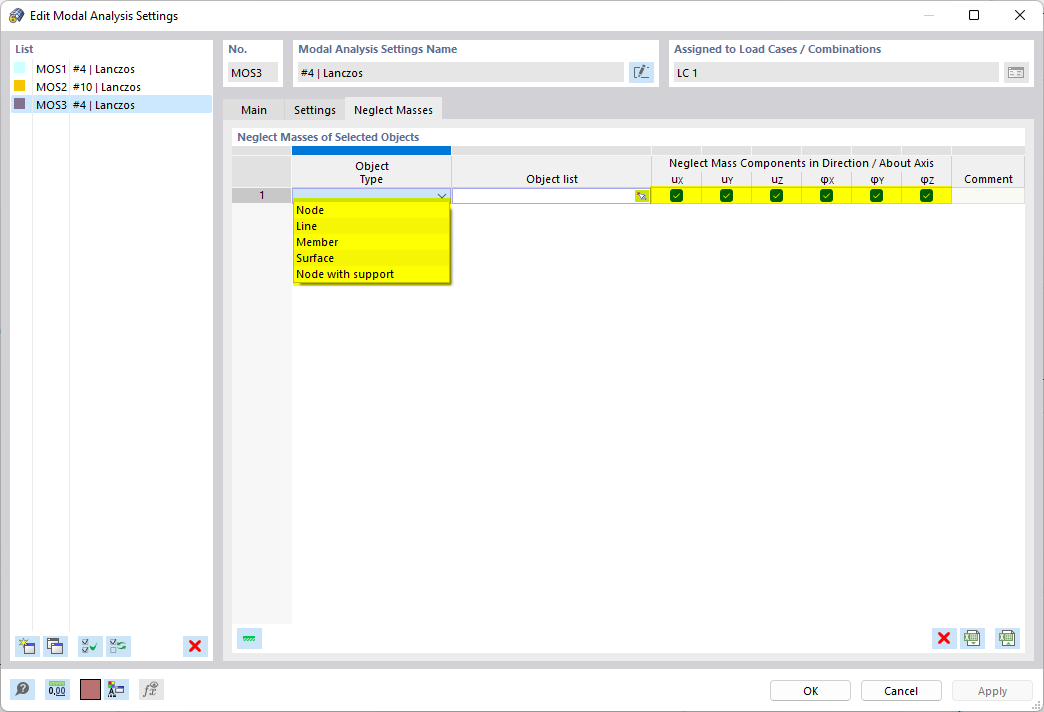Select row header 1 in the table
Image resolution: width=1044 pixels, height=712 pixels.
[262, 195]
